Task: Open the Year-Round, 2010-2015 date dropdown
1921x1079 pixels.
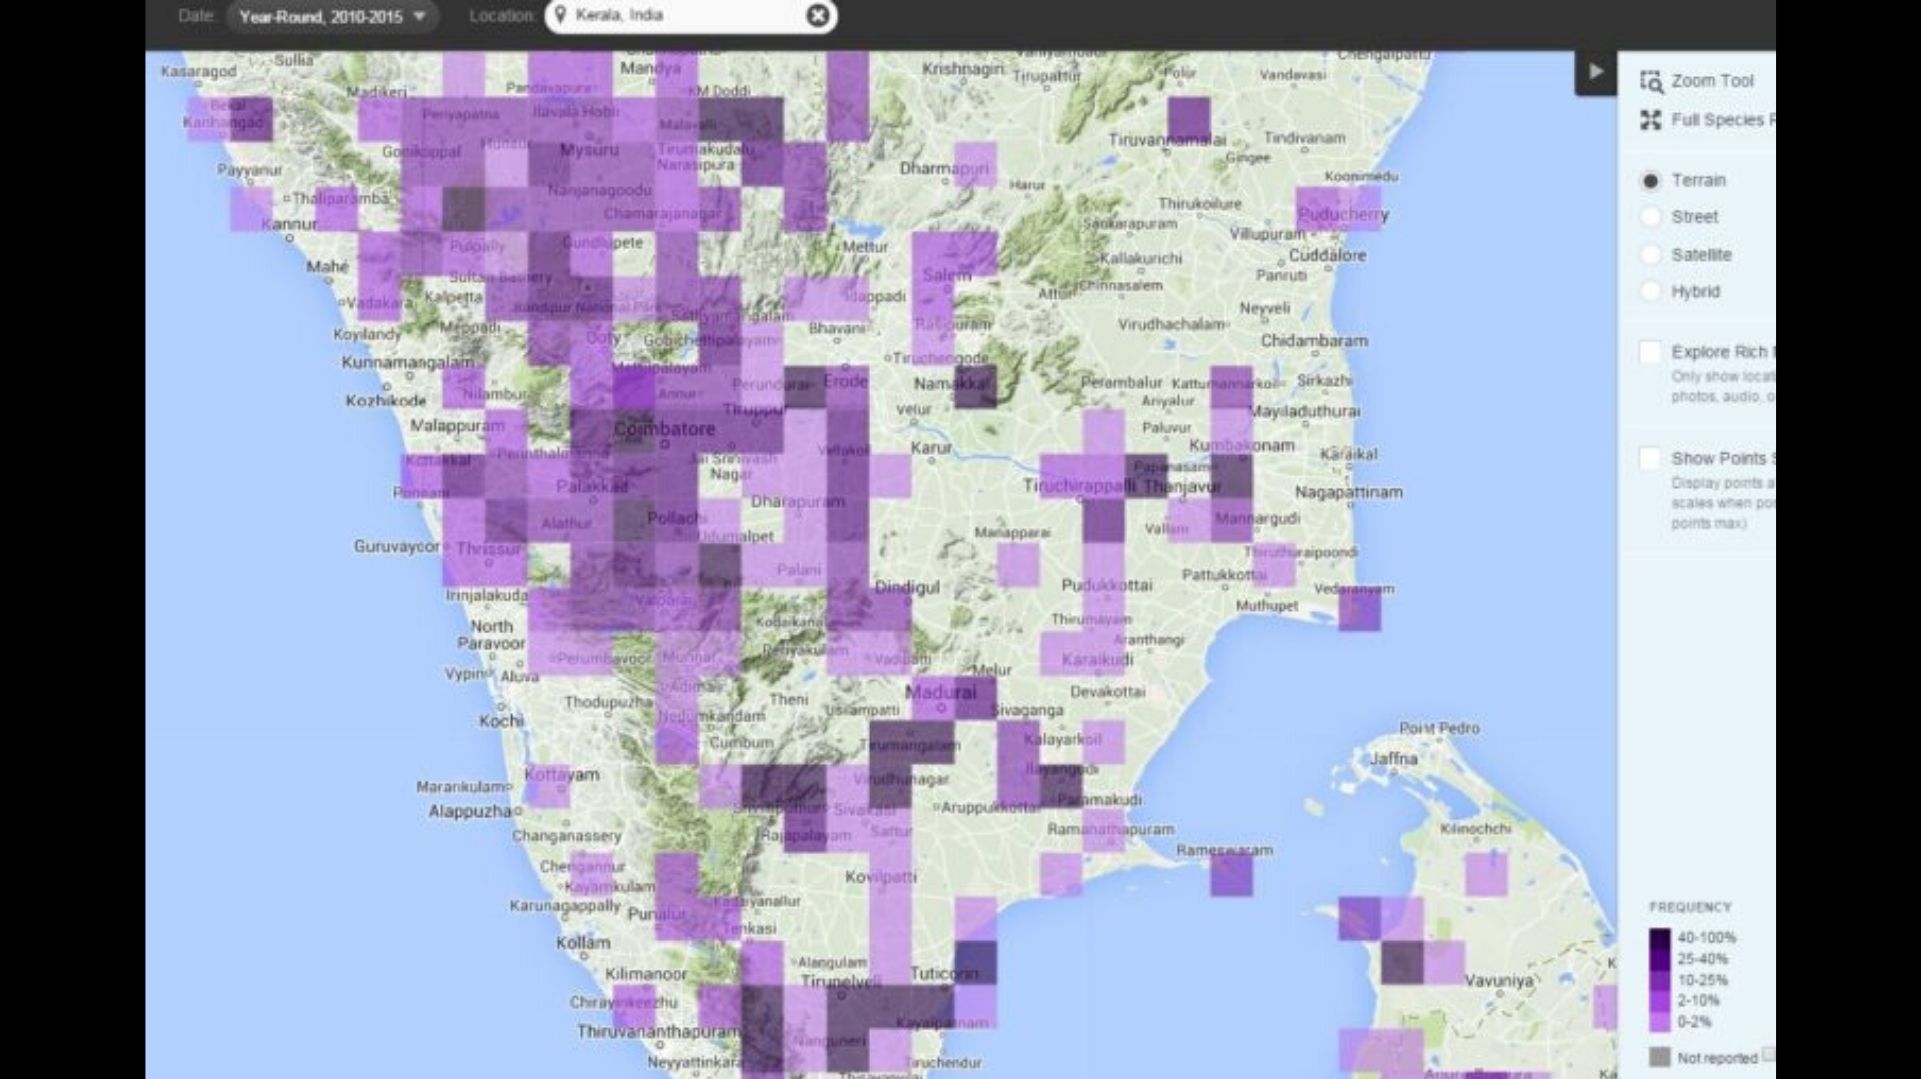Action: click(332, 16)
